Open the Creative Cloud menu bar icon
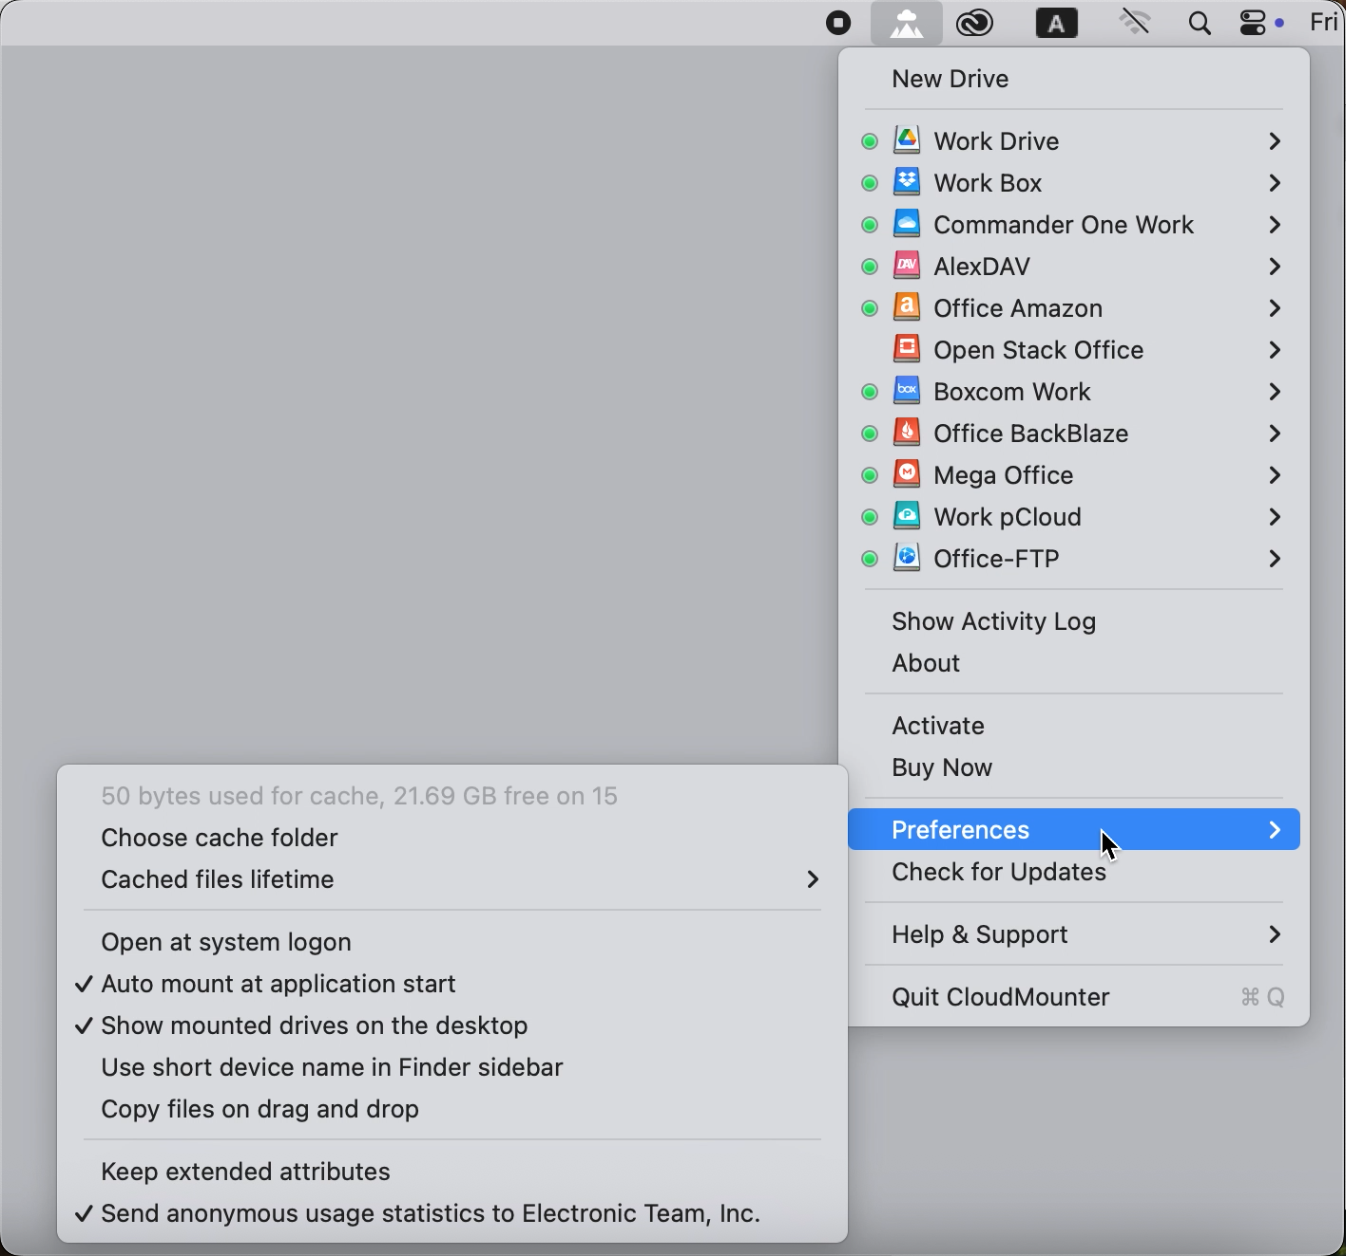 click(x=975, y=23)
